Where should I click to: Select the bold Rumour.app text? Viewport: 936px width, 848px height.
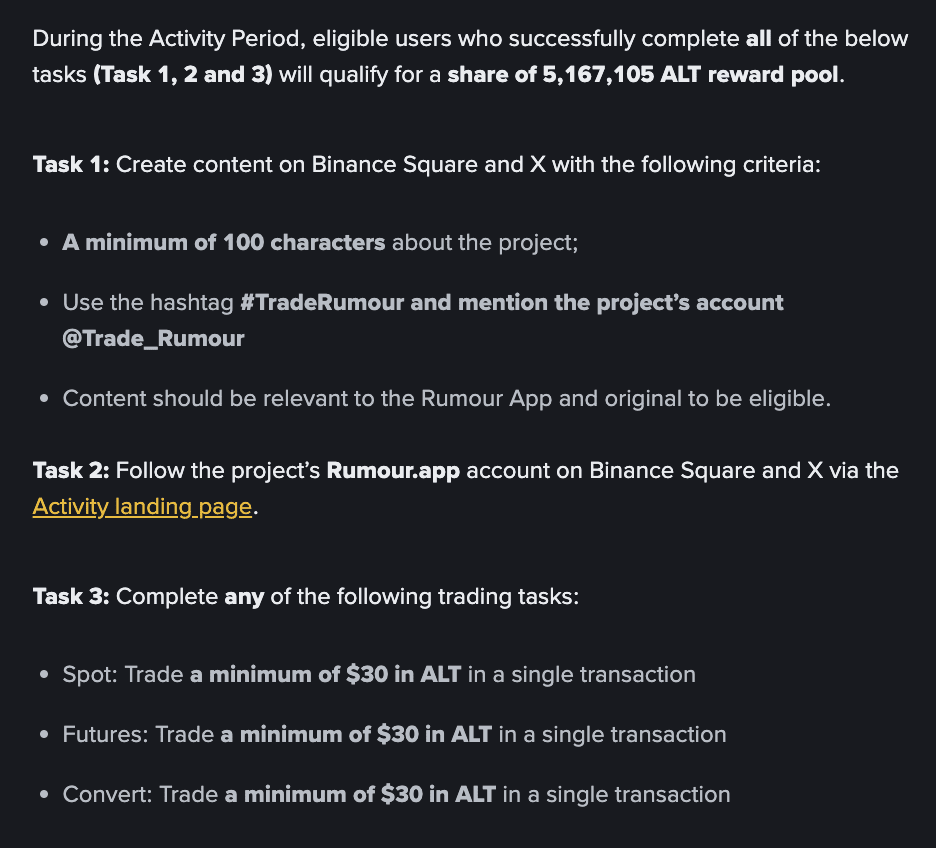[393, 471]
